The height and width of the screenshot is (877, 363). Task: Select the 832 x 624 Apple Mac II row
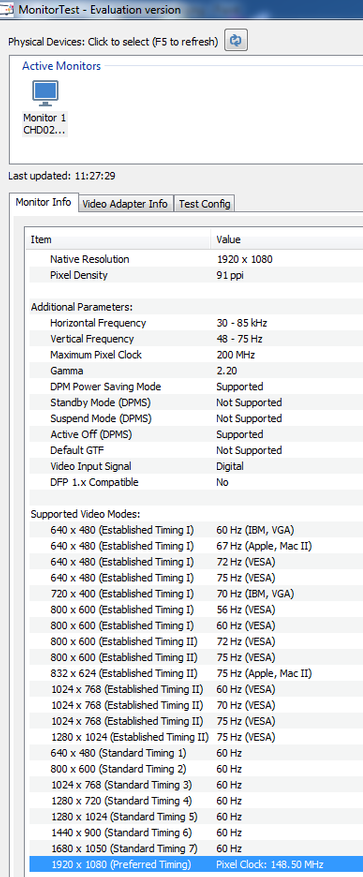pos(194,673)
